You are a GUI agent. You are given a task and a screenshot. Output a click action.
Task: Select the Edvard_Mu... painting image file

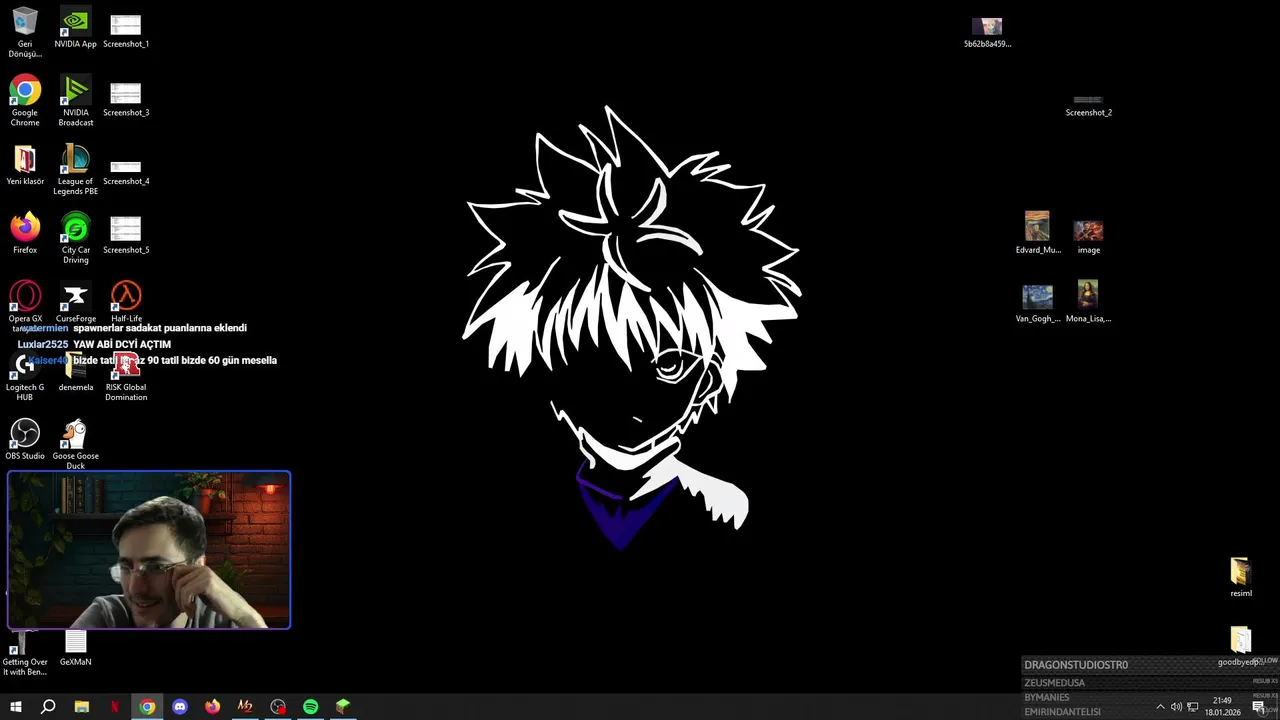(1038, 233)
